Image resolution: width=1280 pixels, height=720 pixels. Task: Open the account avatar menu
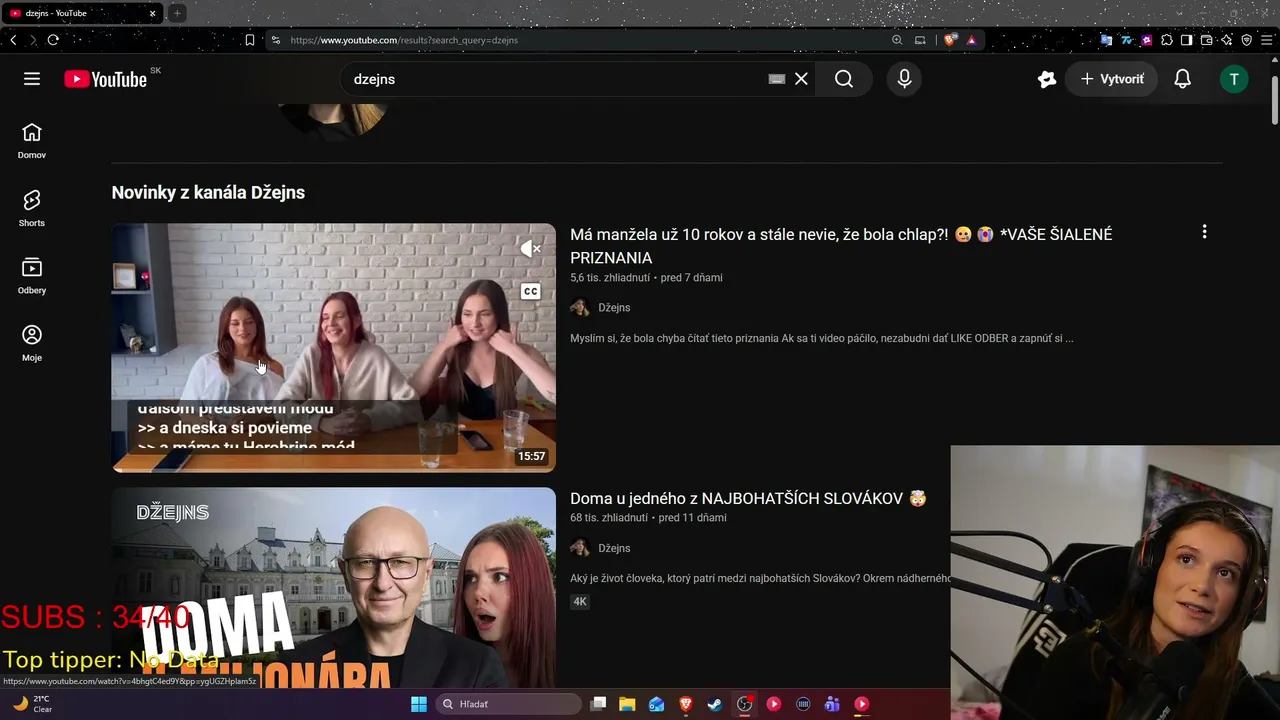[1234, 79]
